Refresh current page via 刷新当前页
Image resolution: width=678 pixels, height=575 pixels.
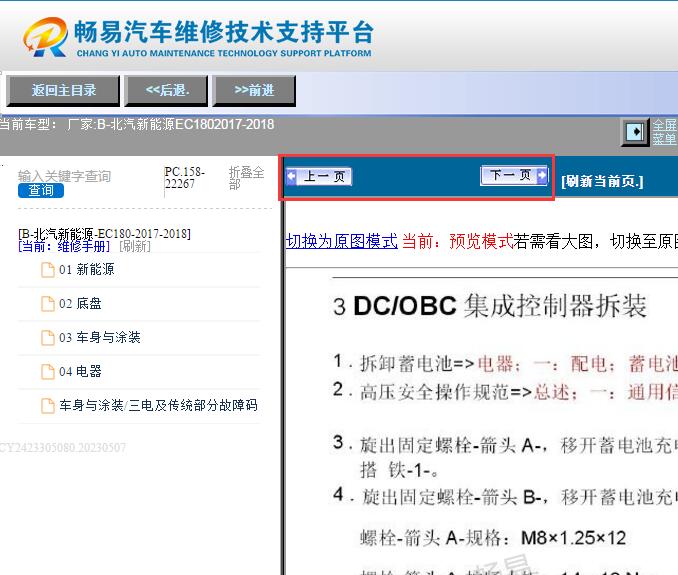[602, 181]
